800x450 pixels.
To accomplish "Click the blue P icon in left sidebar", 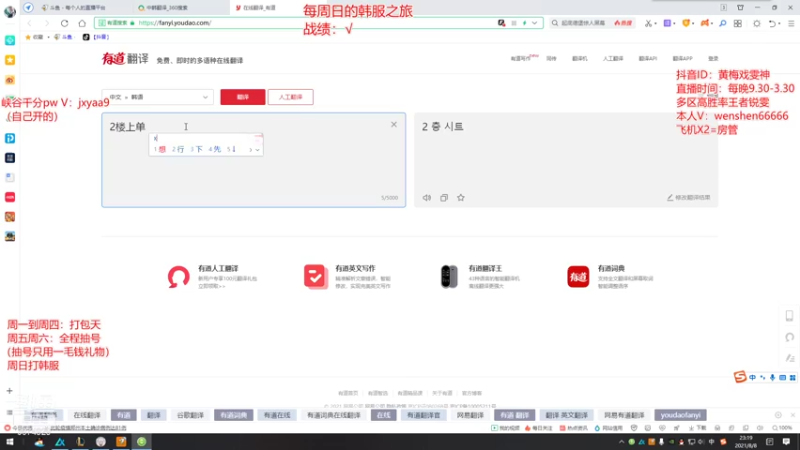I will [10, 138].
